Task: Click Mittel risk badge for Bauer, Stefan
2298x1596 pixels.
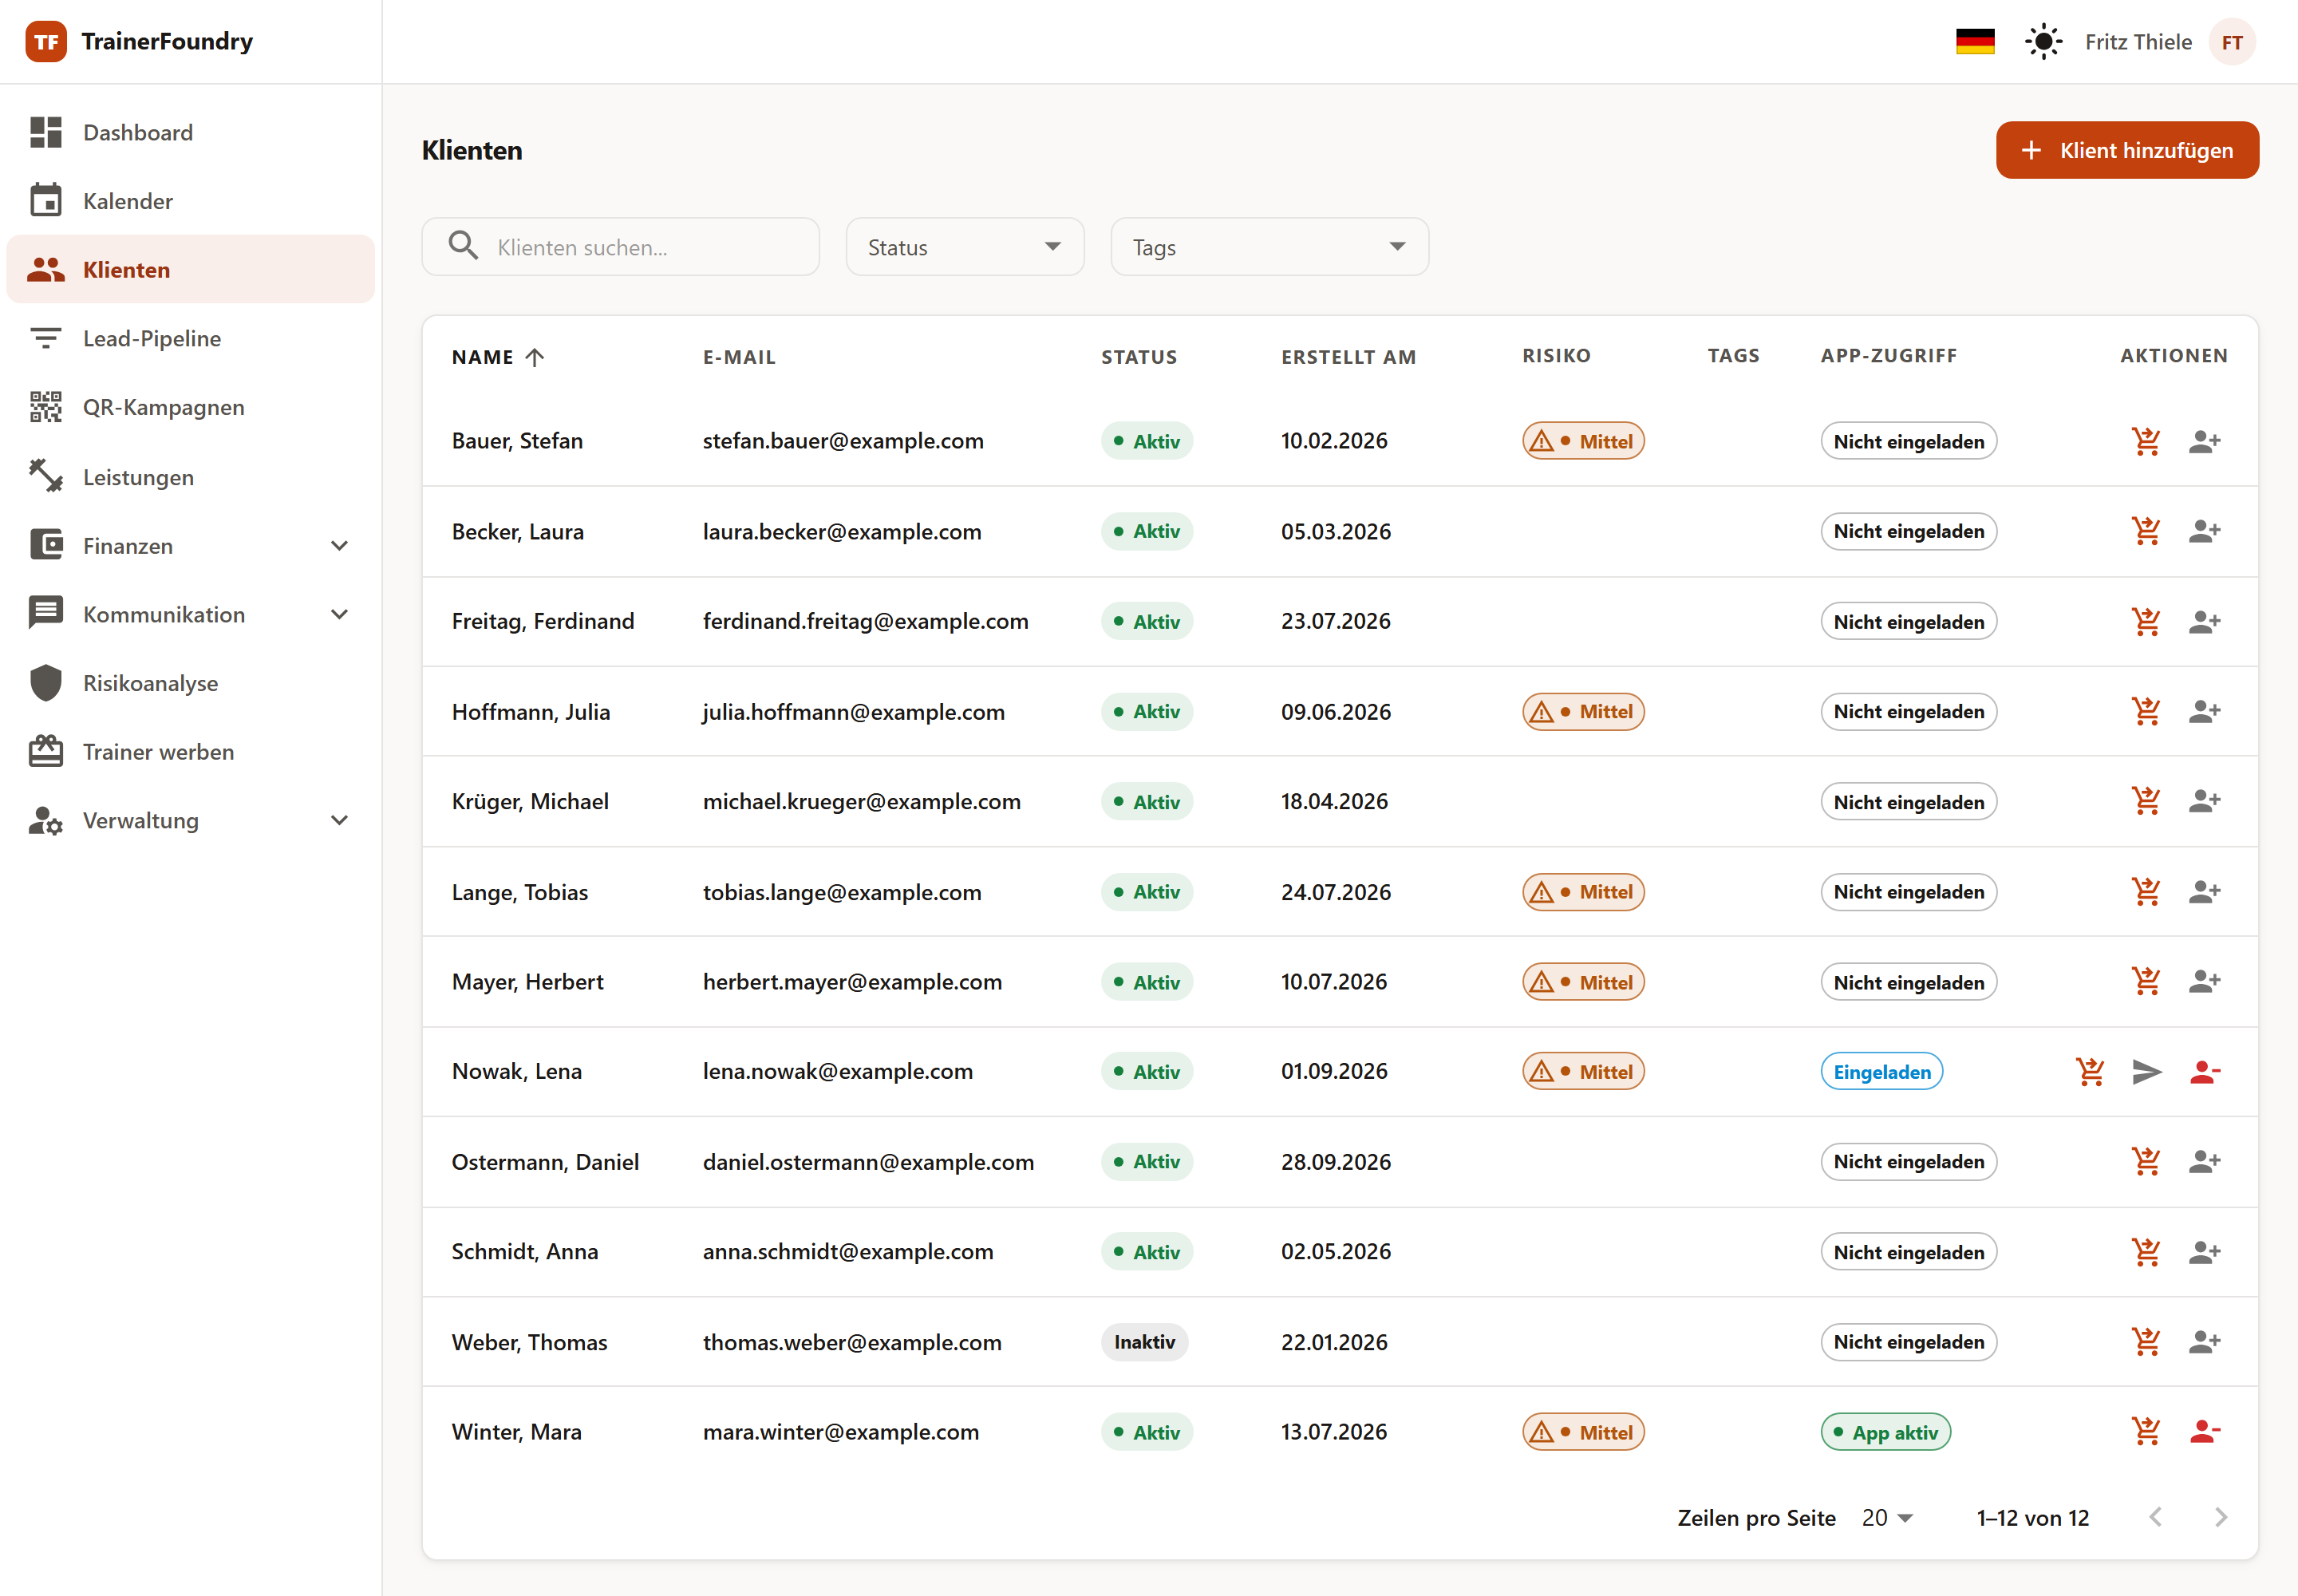Action: (x=1583, y=441)
